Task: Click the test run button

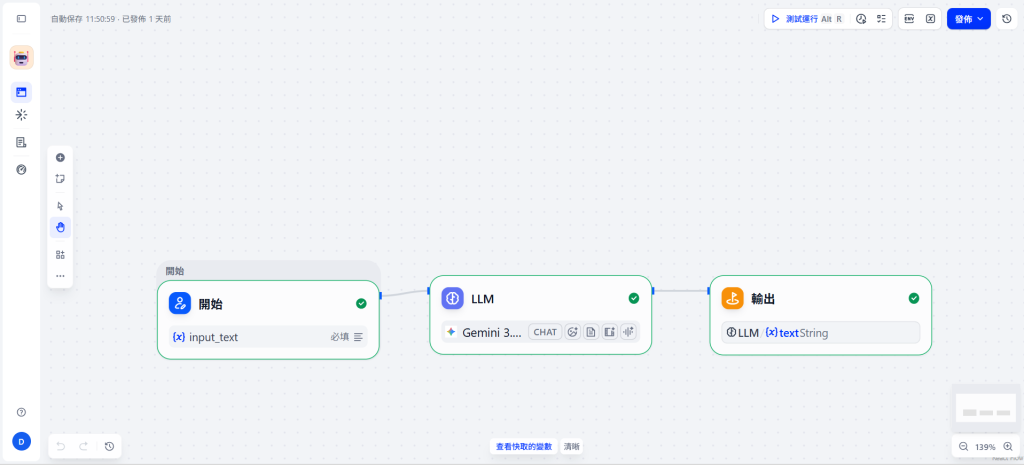Action: click(807, 19)
